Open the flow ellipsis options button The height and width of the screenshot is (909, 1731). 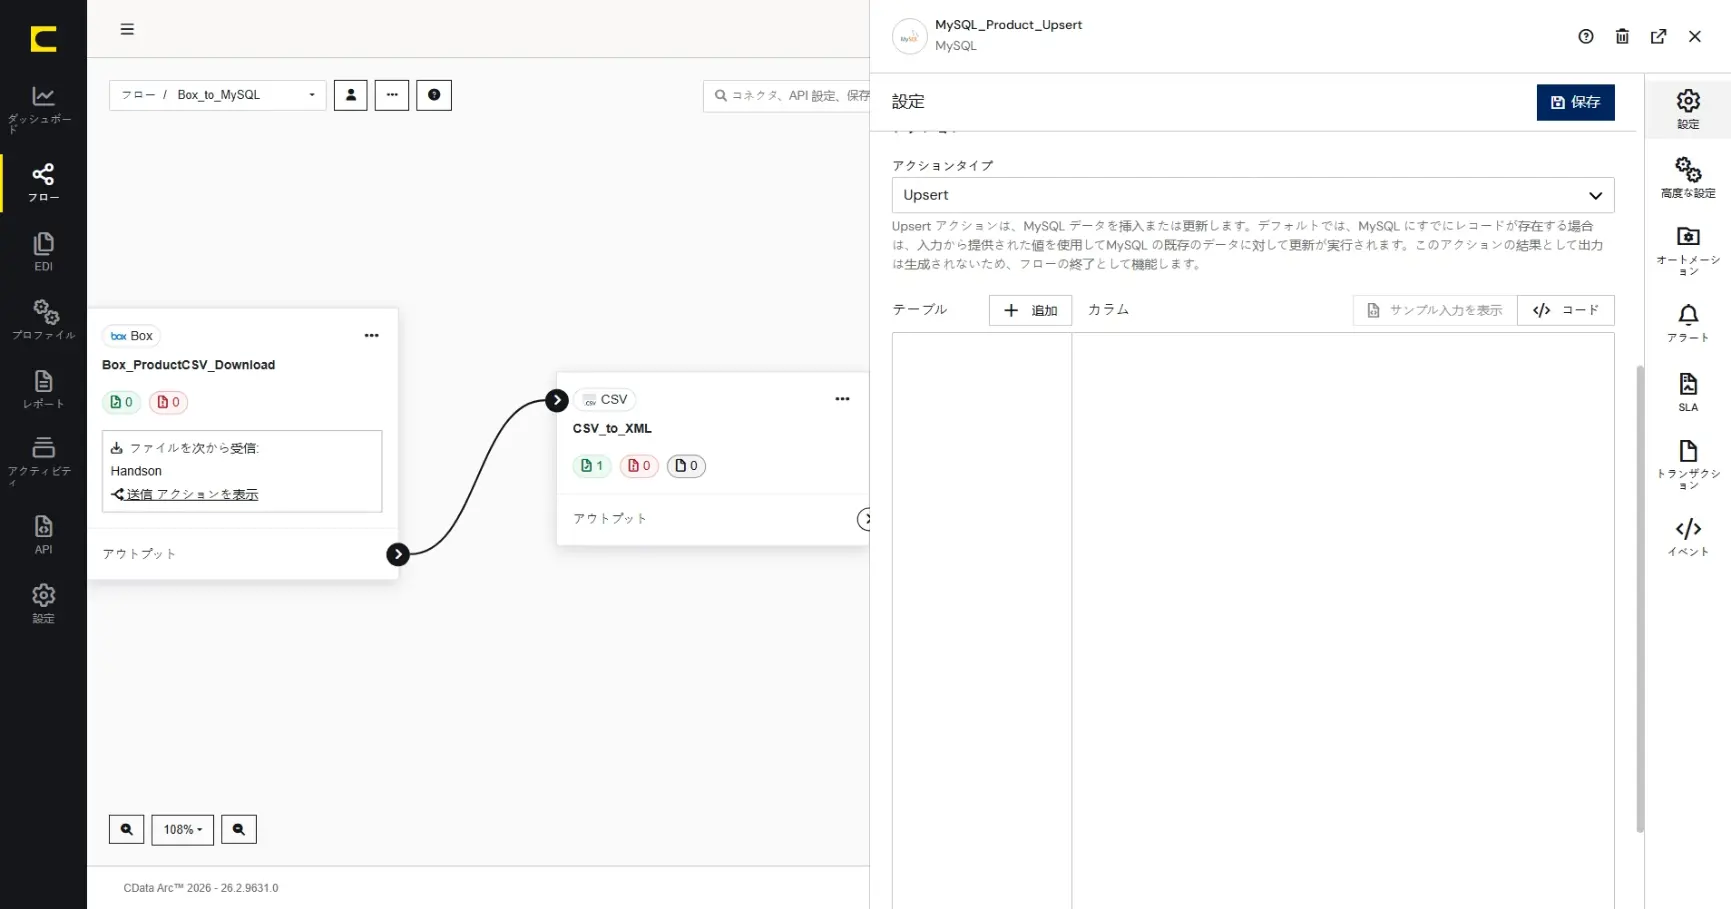click(392, 95)
